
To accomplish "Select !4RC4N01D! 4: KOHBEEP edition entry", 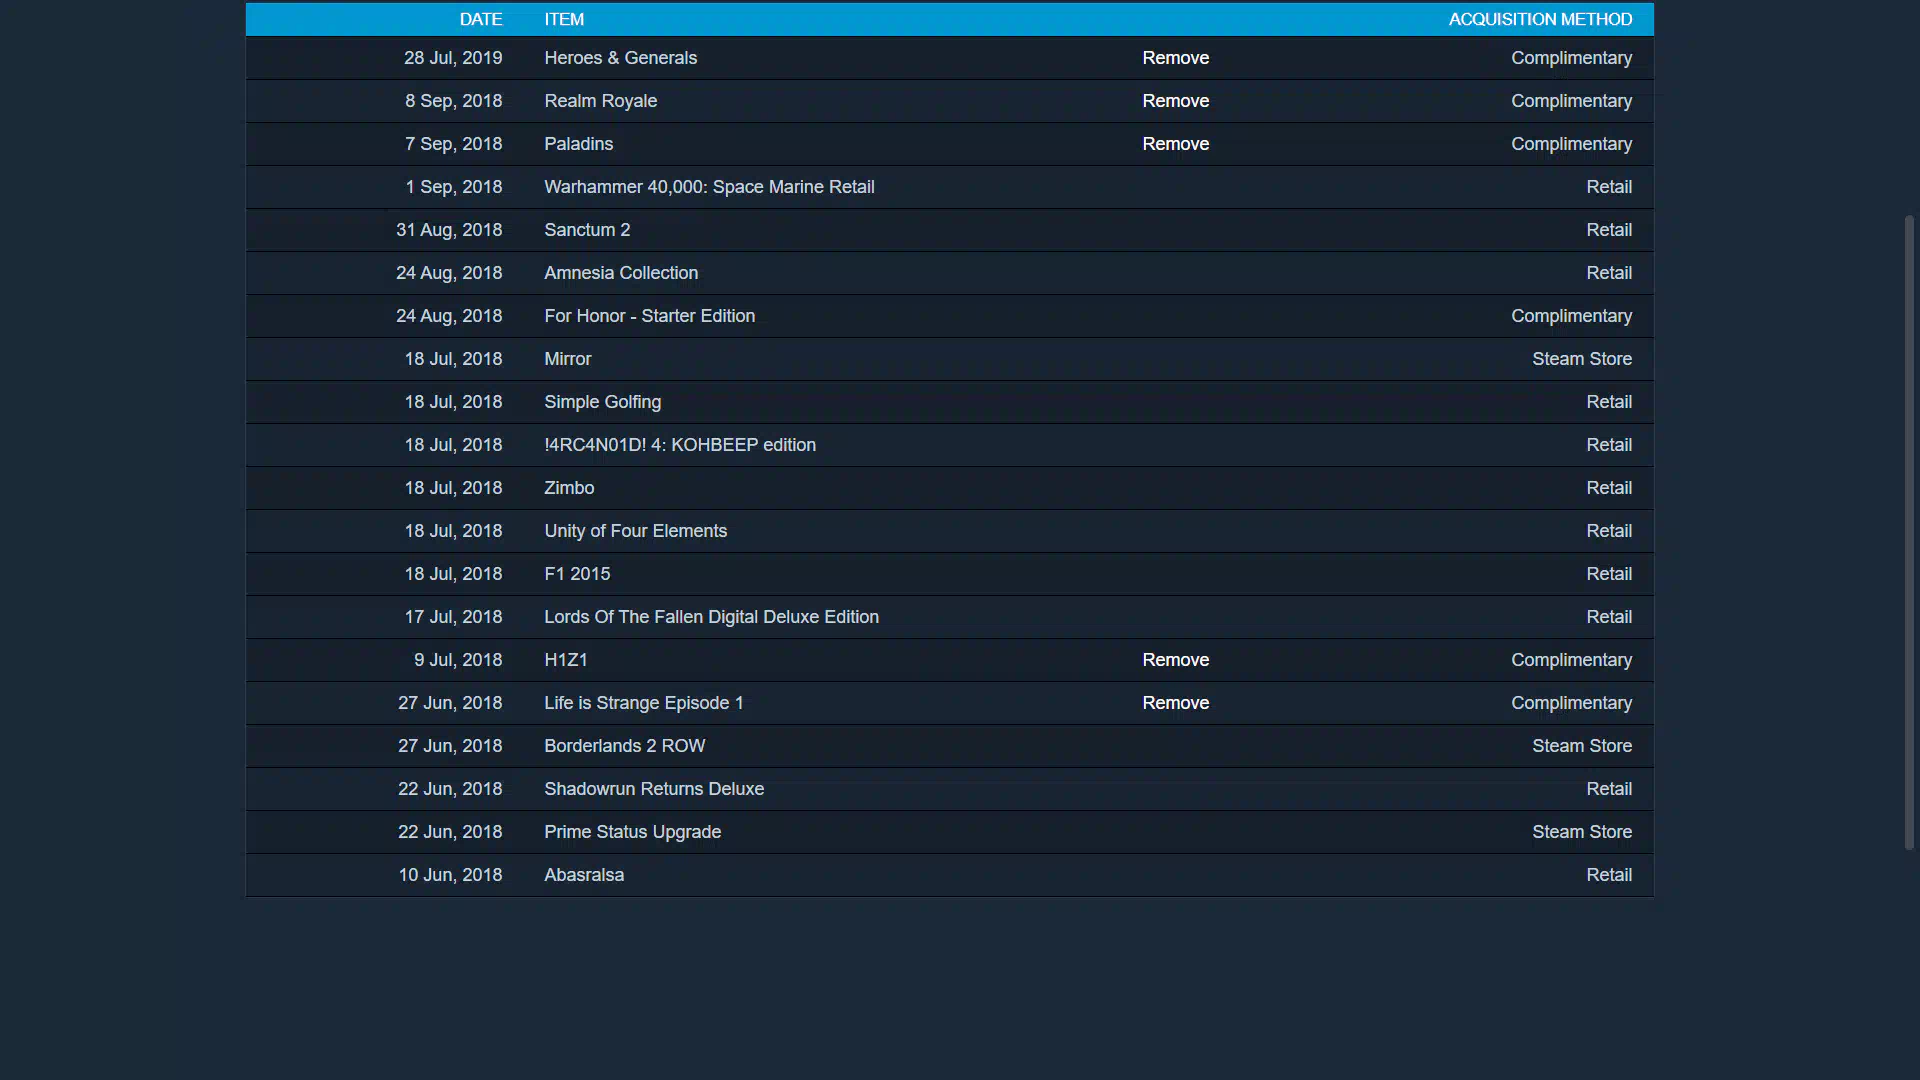I will (680, 445).
